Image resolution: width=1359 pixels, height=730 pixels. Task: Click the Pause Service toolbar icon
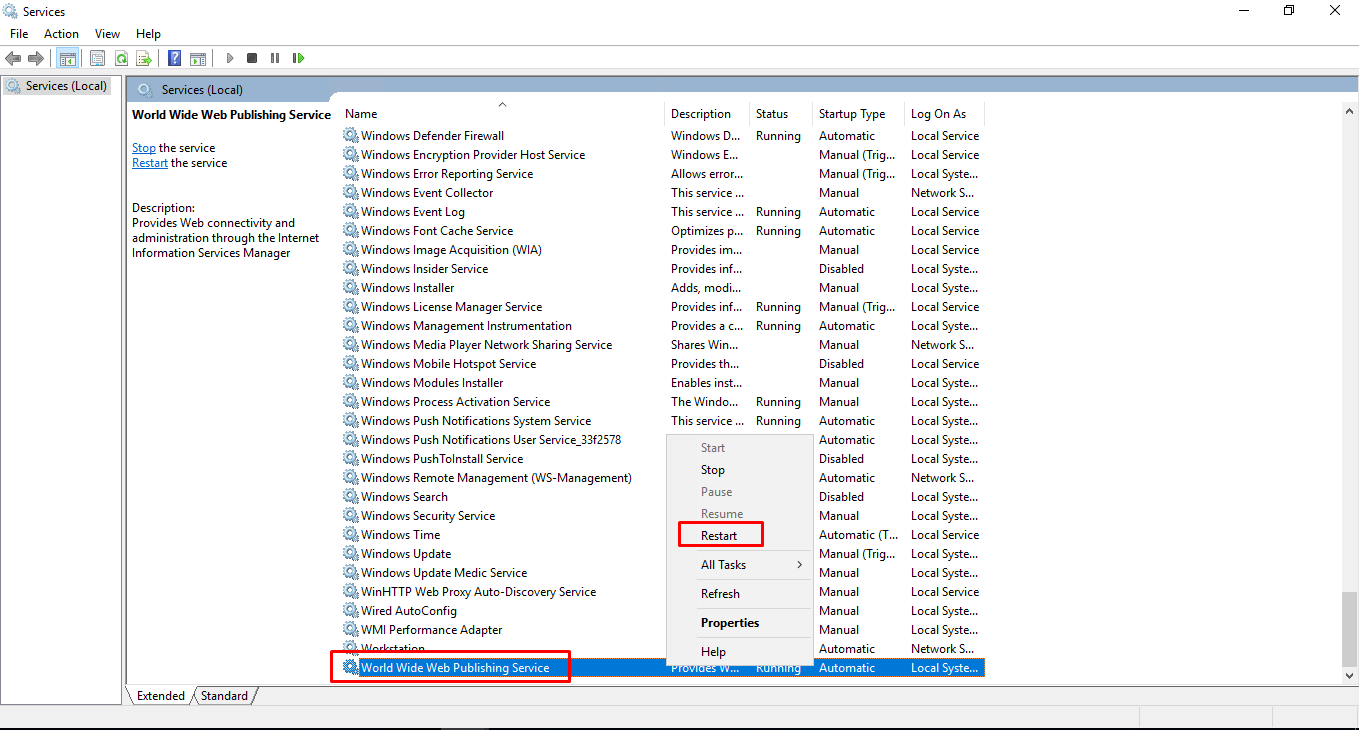(x=275, y=59)
